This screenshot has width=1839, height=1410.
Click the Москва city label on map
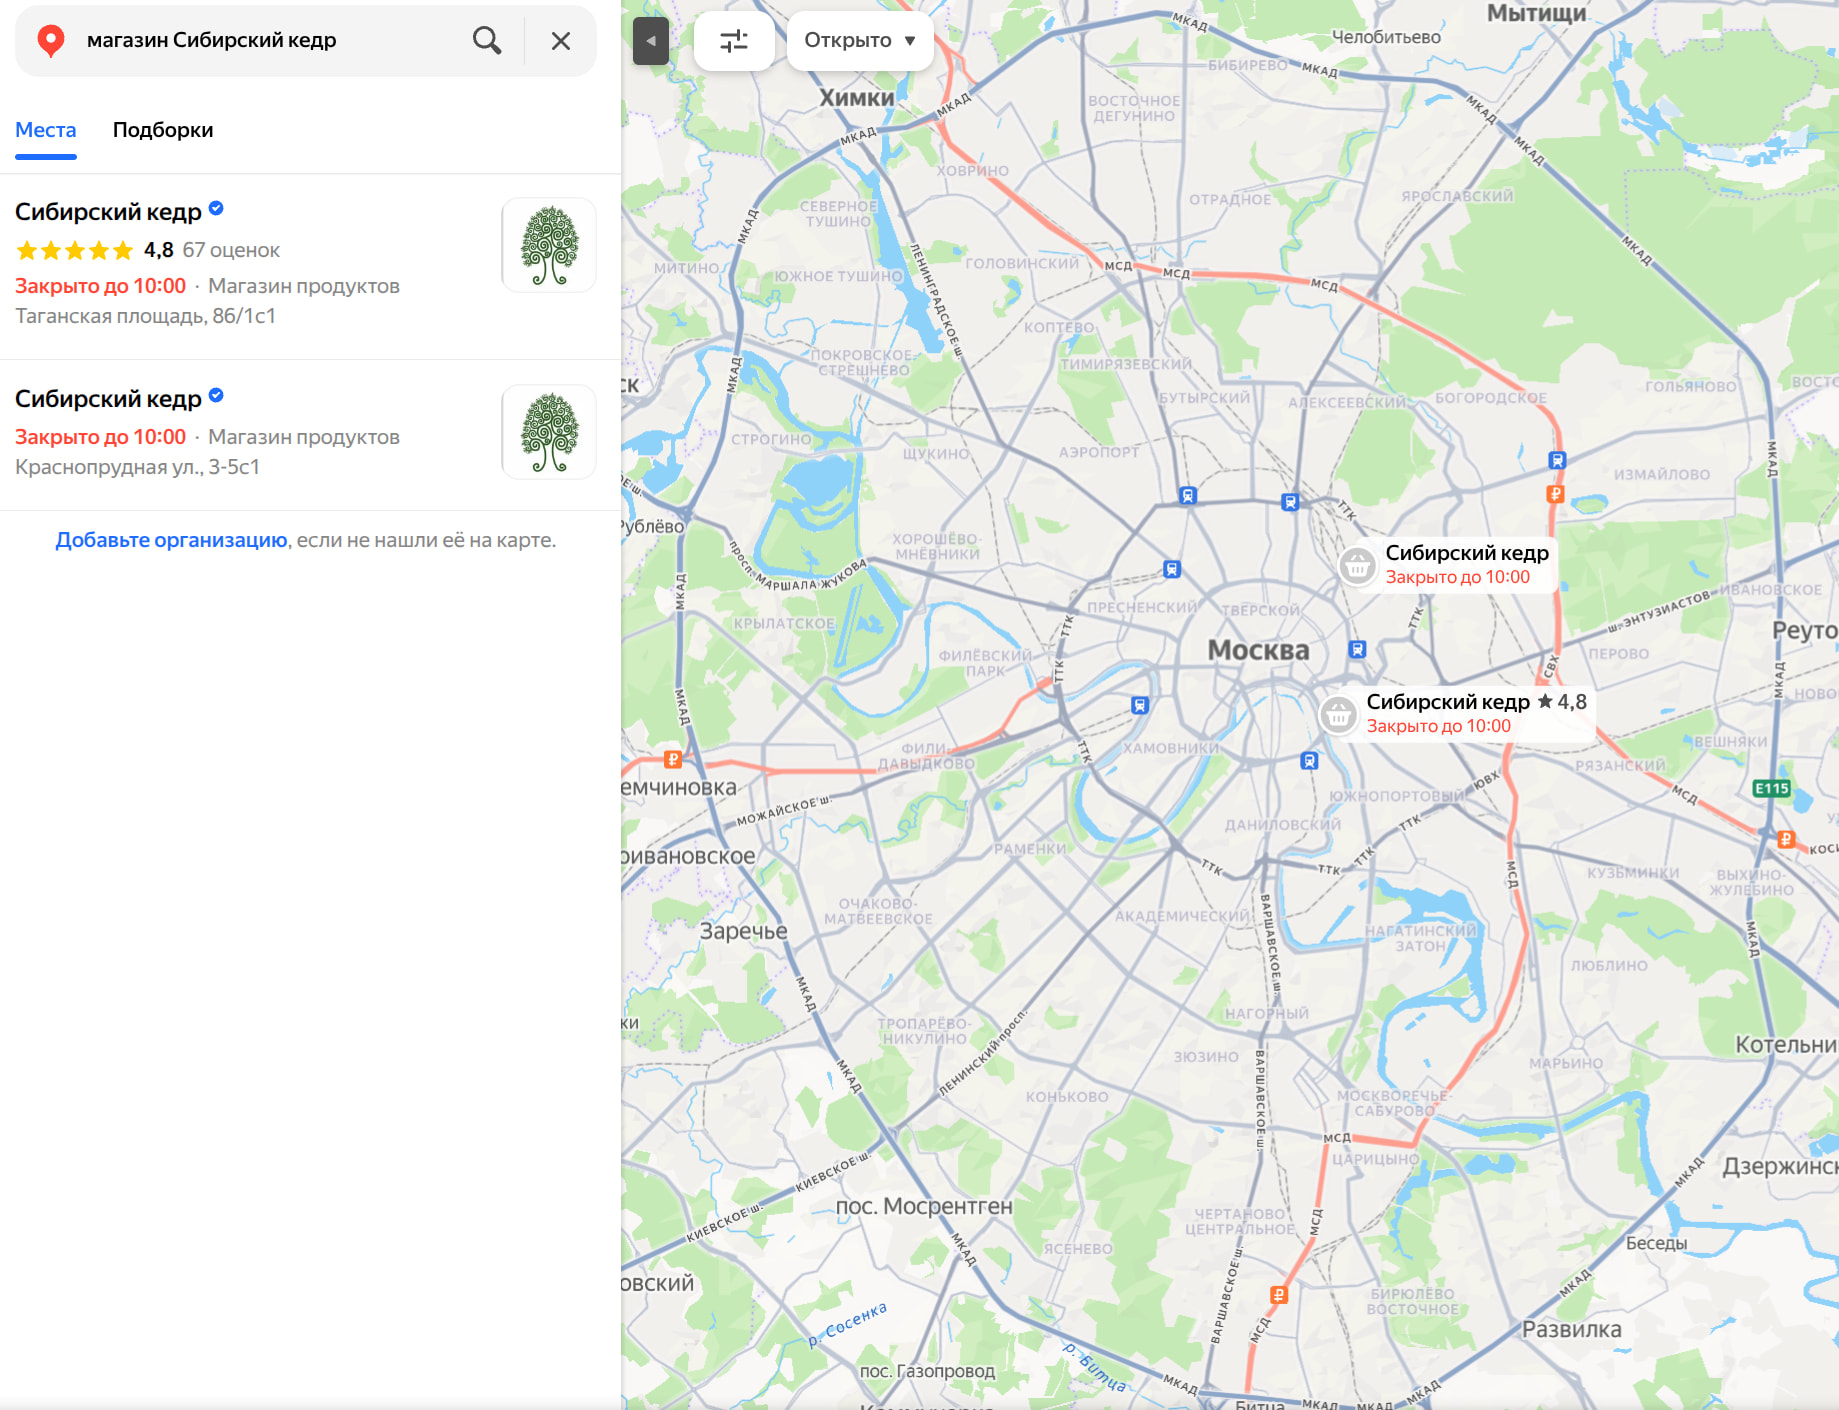click(x=1257, y=650)
